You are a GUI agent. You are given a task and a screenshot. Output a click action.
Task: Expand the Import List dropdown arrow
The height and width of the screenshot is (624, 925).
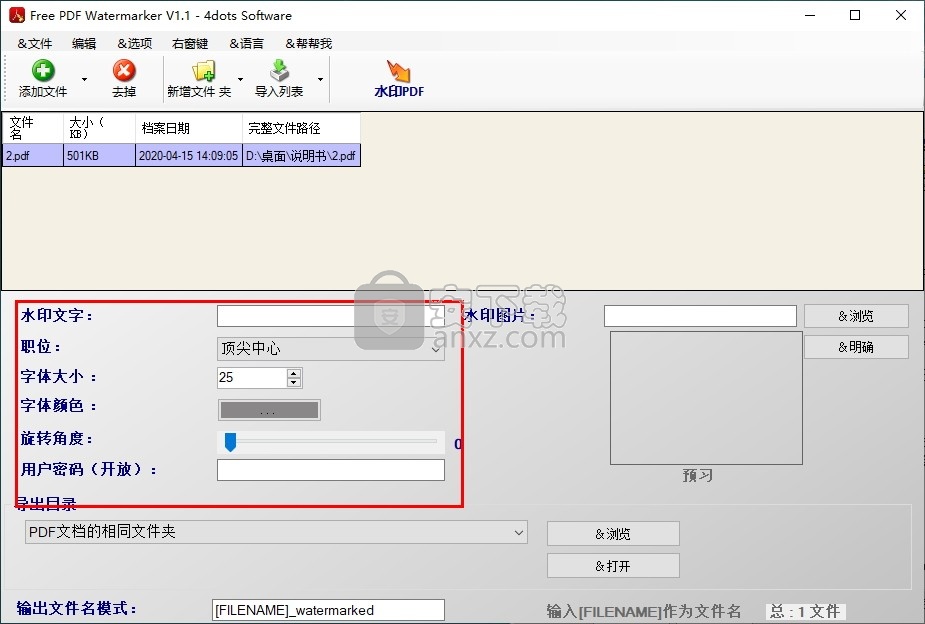[320, 79]
